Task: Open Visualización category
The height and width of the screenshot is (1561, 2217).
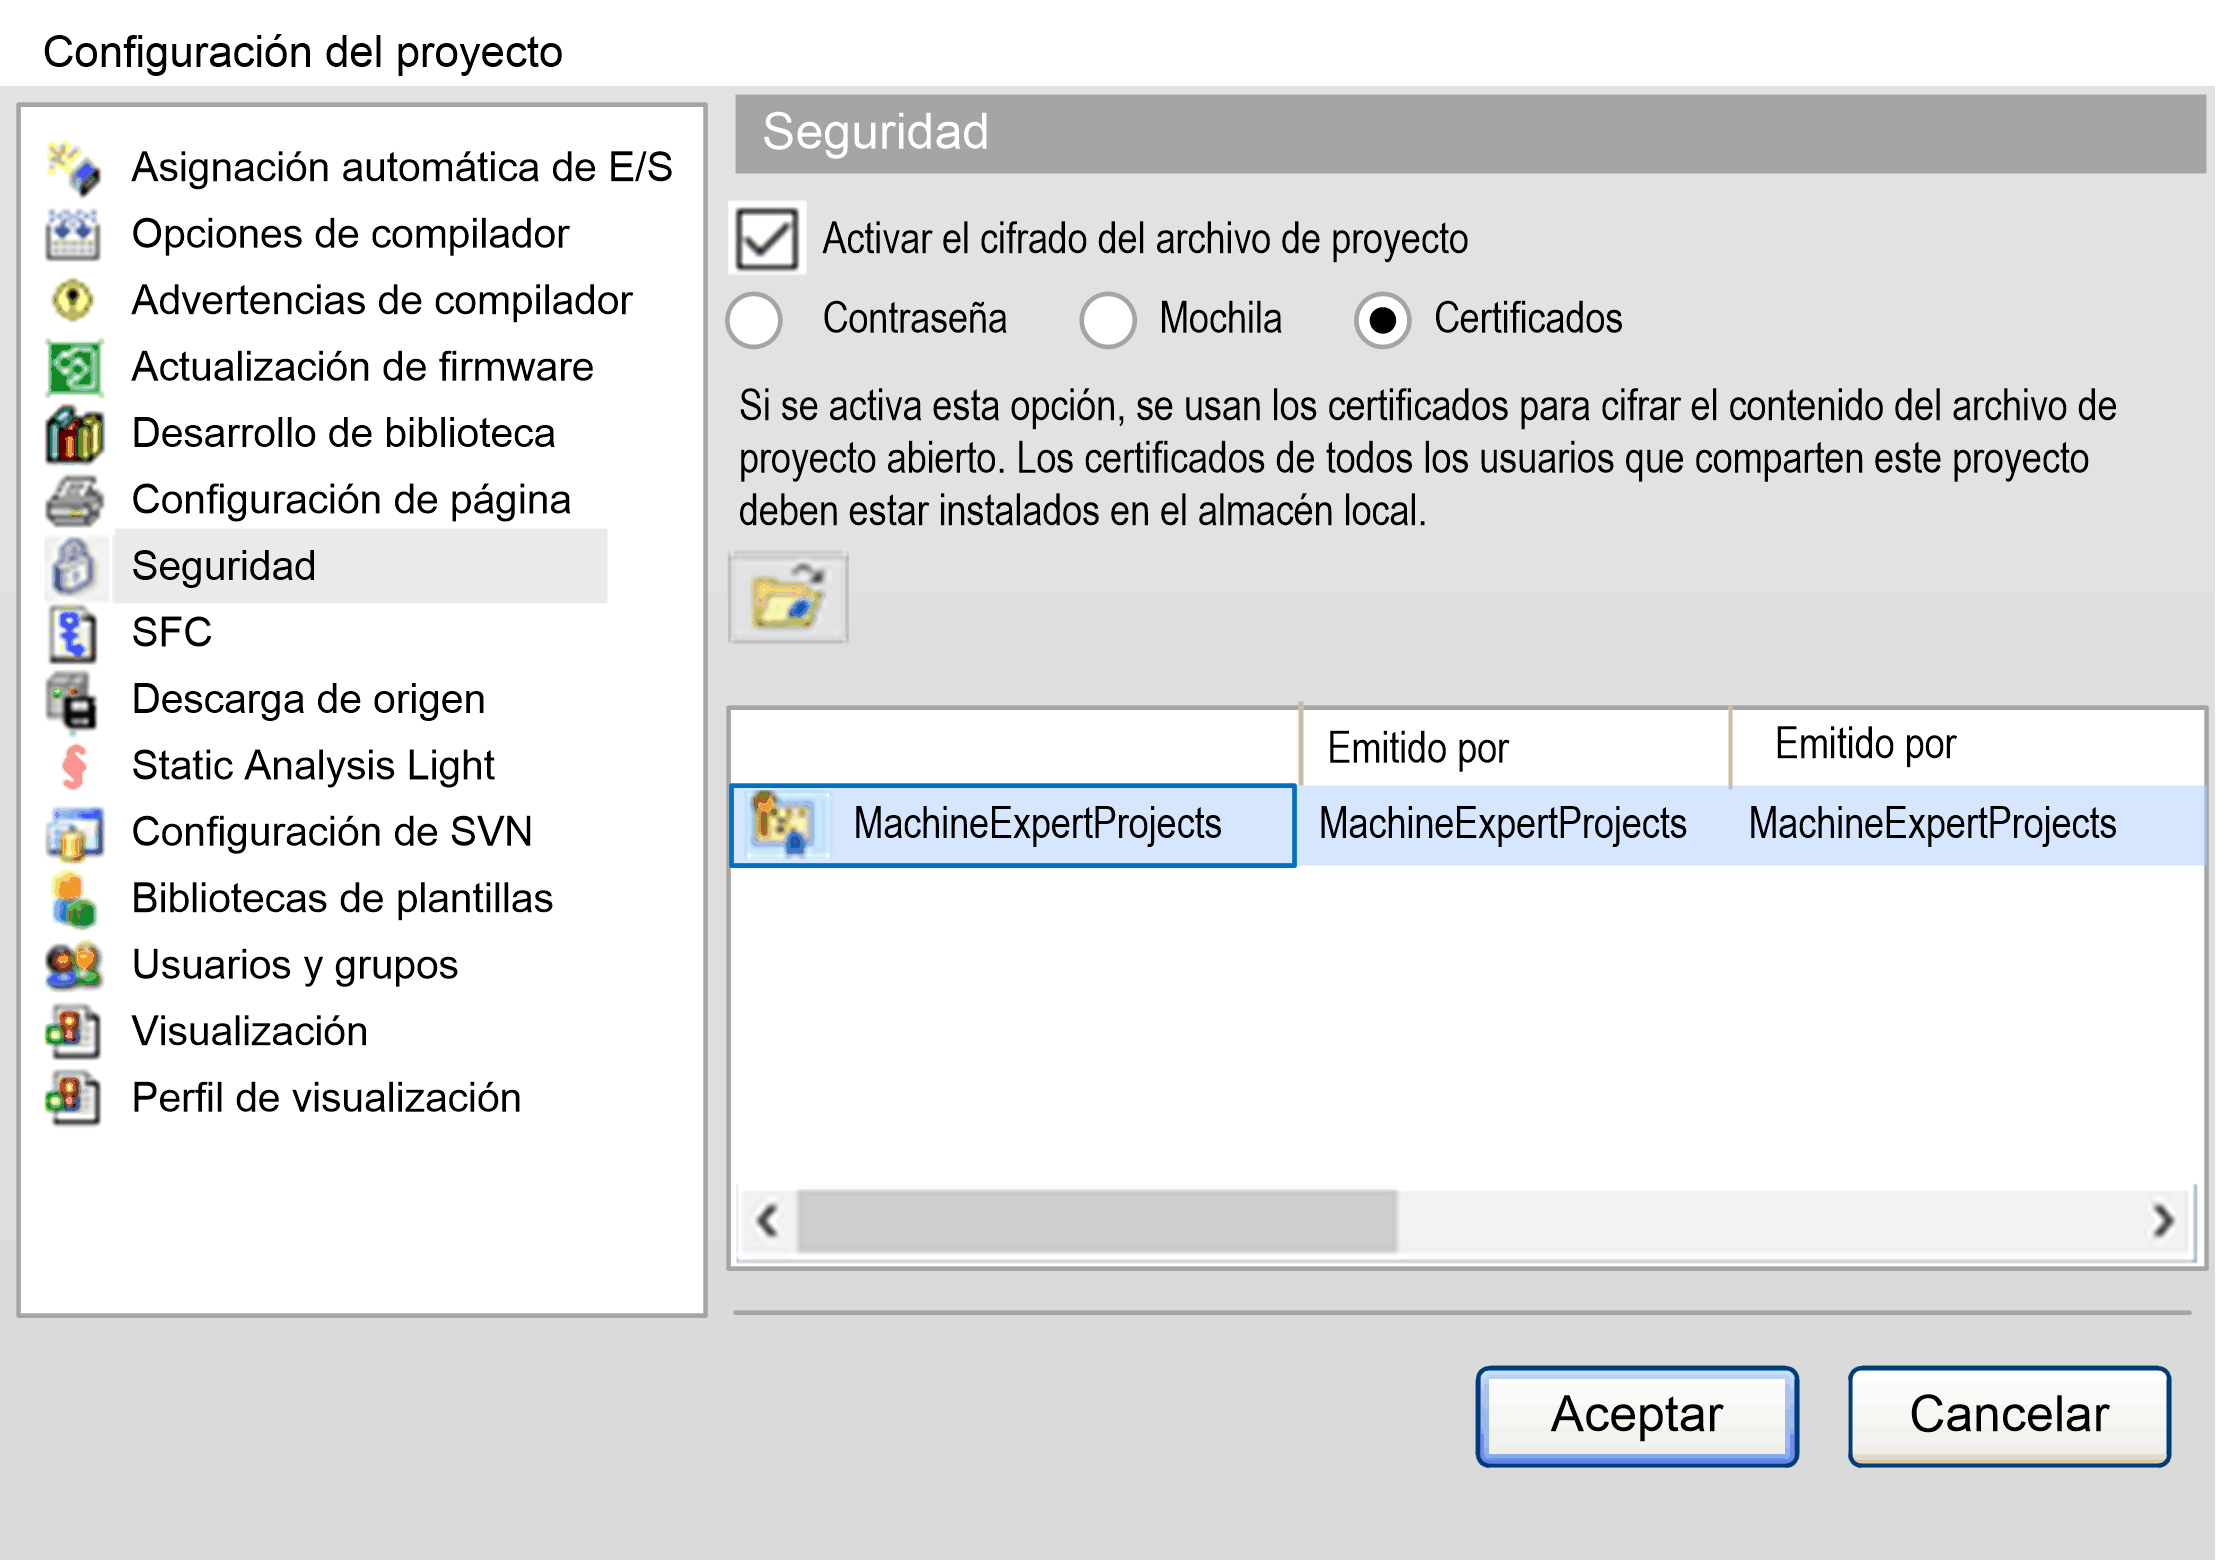Action: (x=250, y=1032)
